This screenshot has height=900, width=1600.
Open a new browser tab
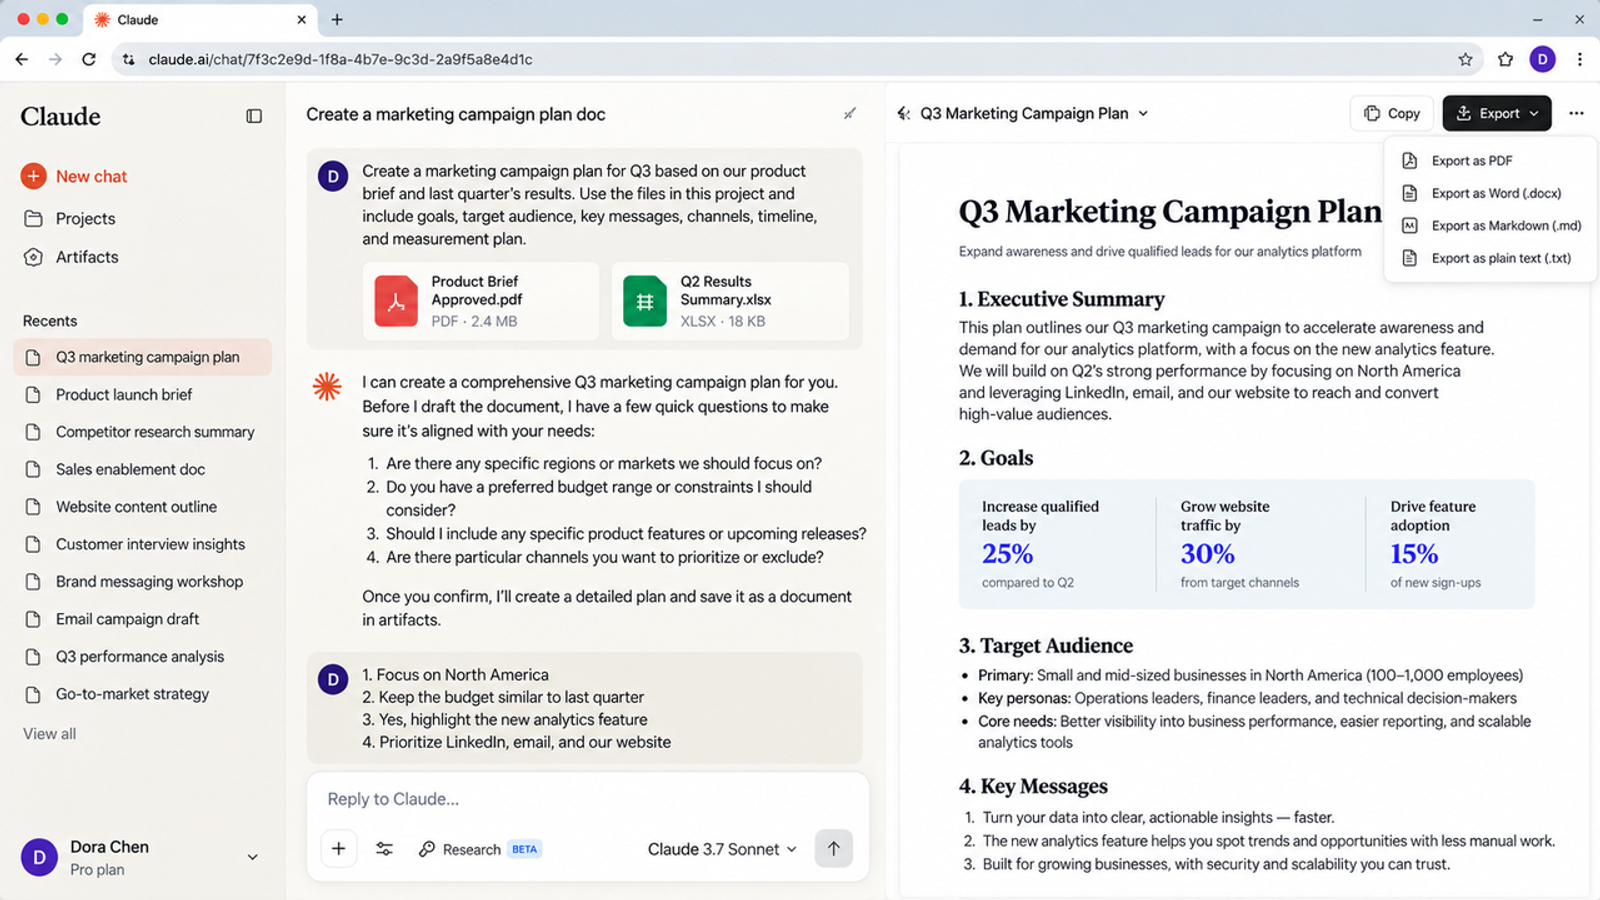[337, 19]
